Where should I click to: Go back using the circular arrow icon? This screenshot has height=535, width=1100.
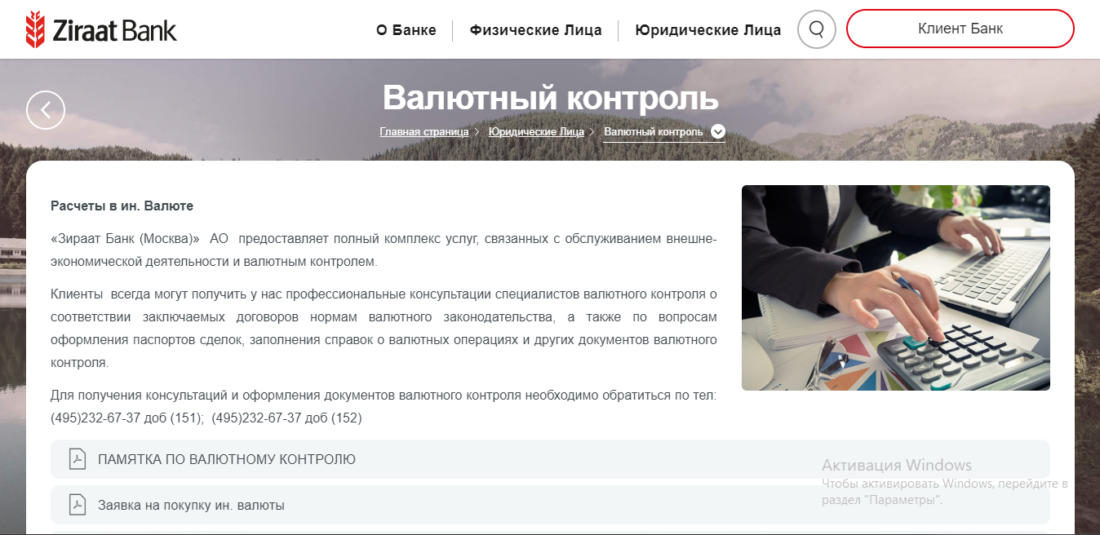(x=46, y=110)
